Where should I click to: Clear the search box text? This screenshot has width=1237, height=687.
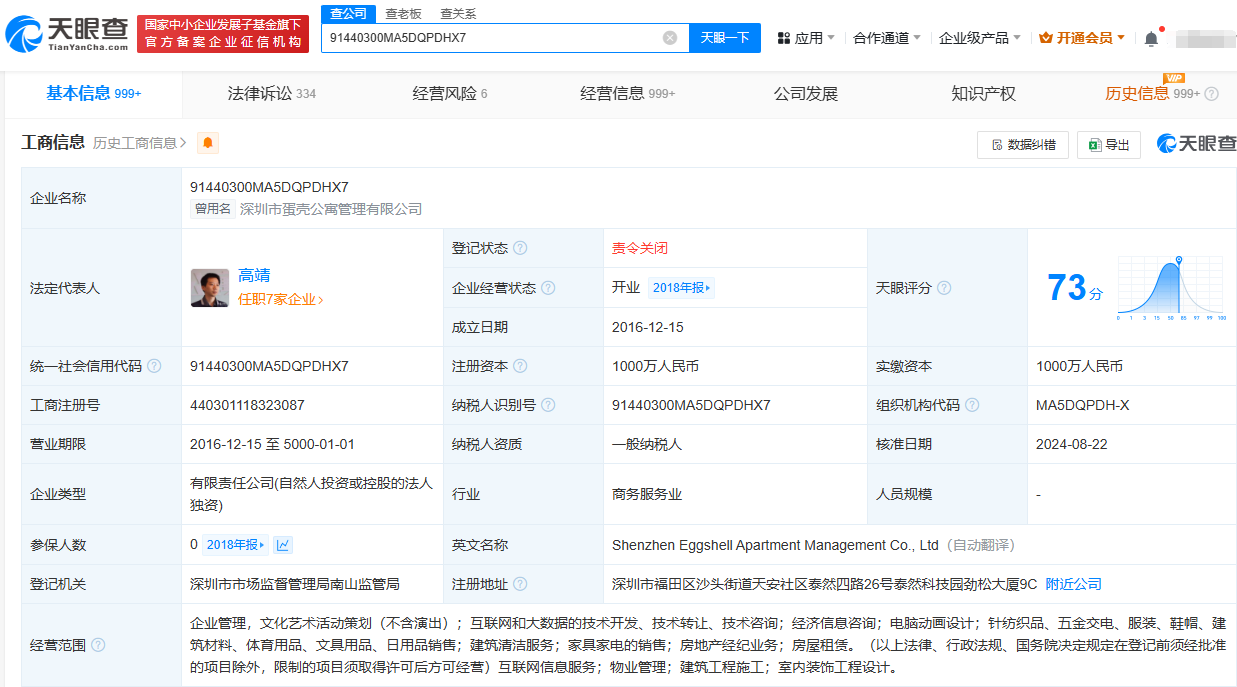pyautogui.click(x=670, y=38)
